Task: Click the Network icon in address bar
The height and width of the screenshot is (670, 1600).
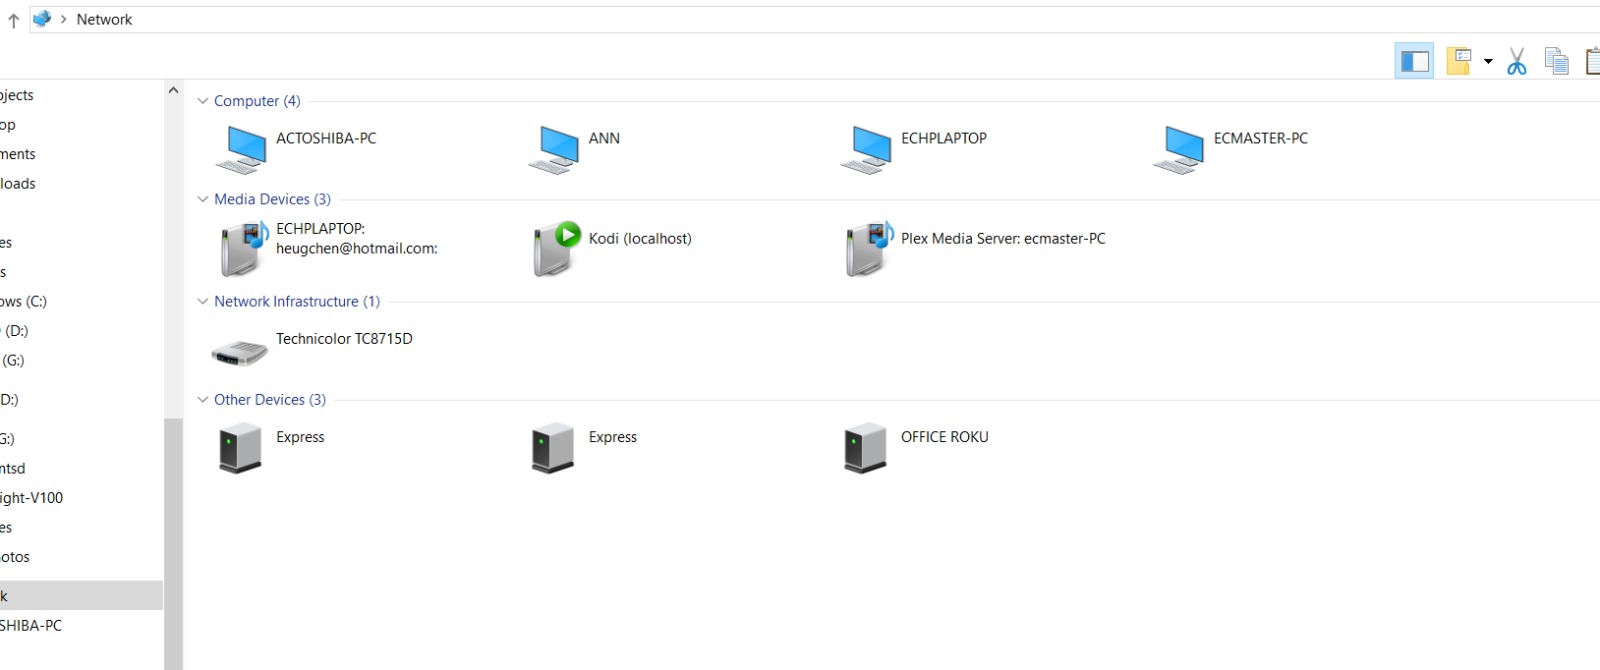Action: click(42, 19)
